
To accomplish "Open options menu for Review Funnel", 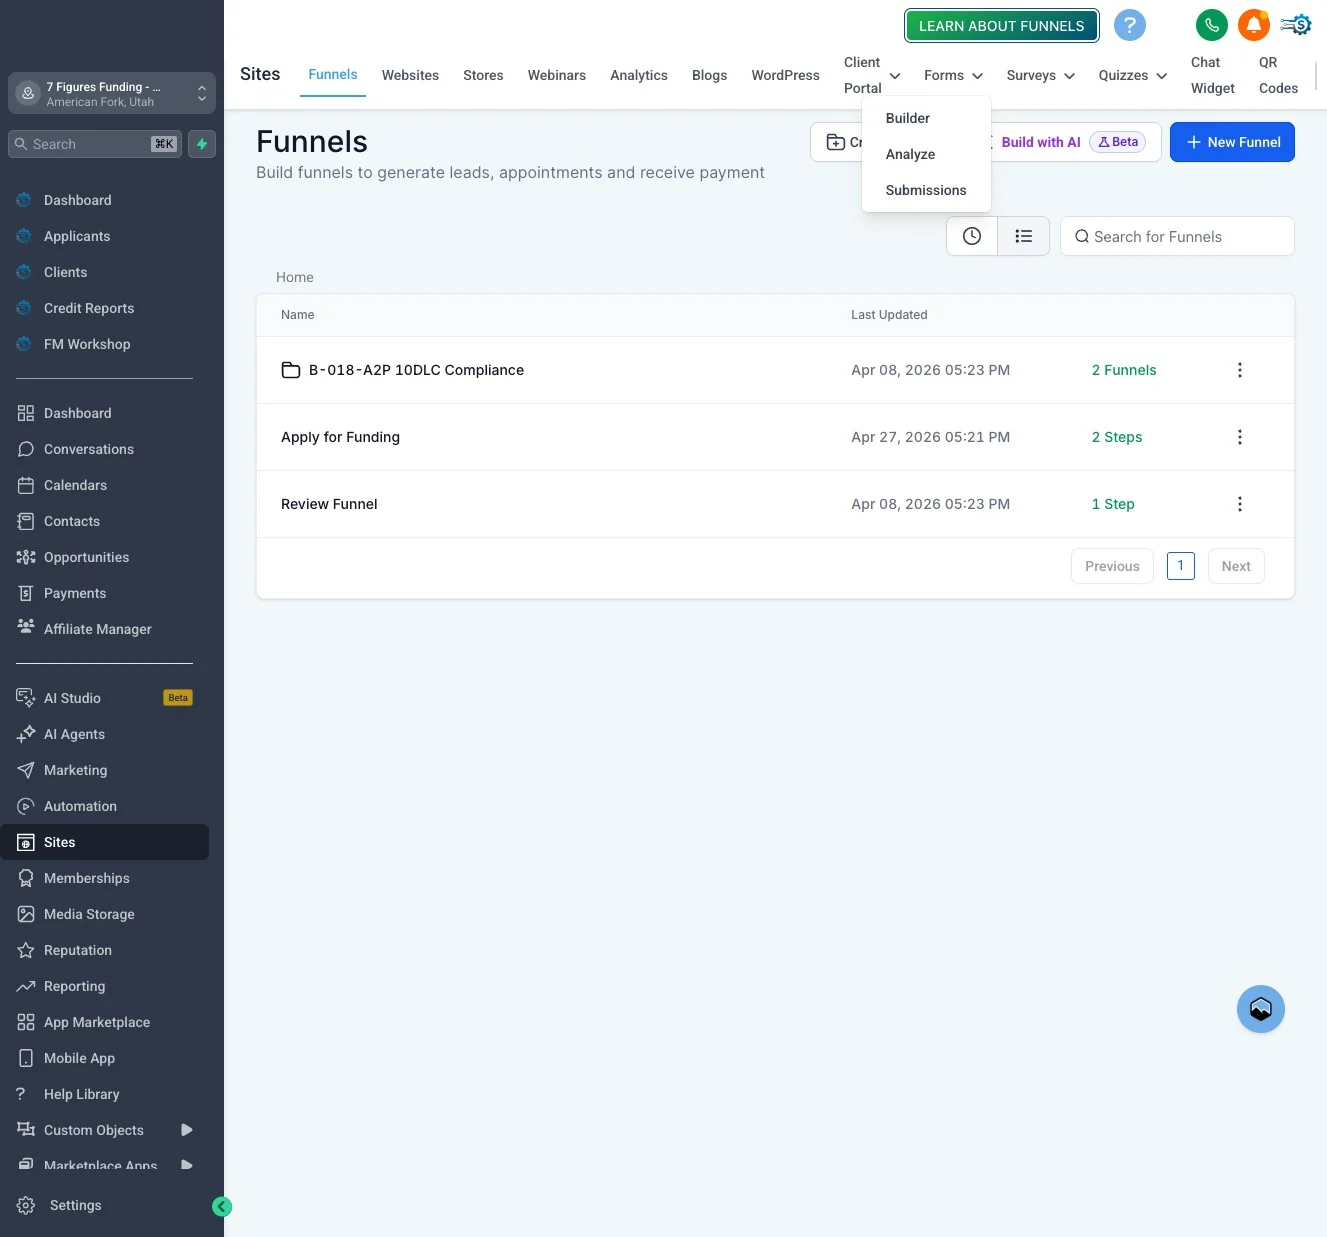I will (1240, 504).
